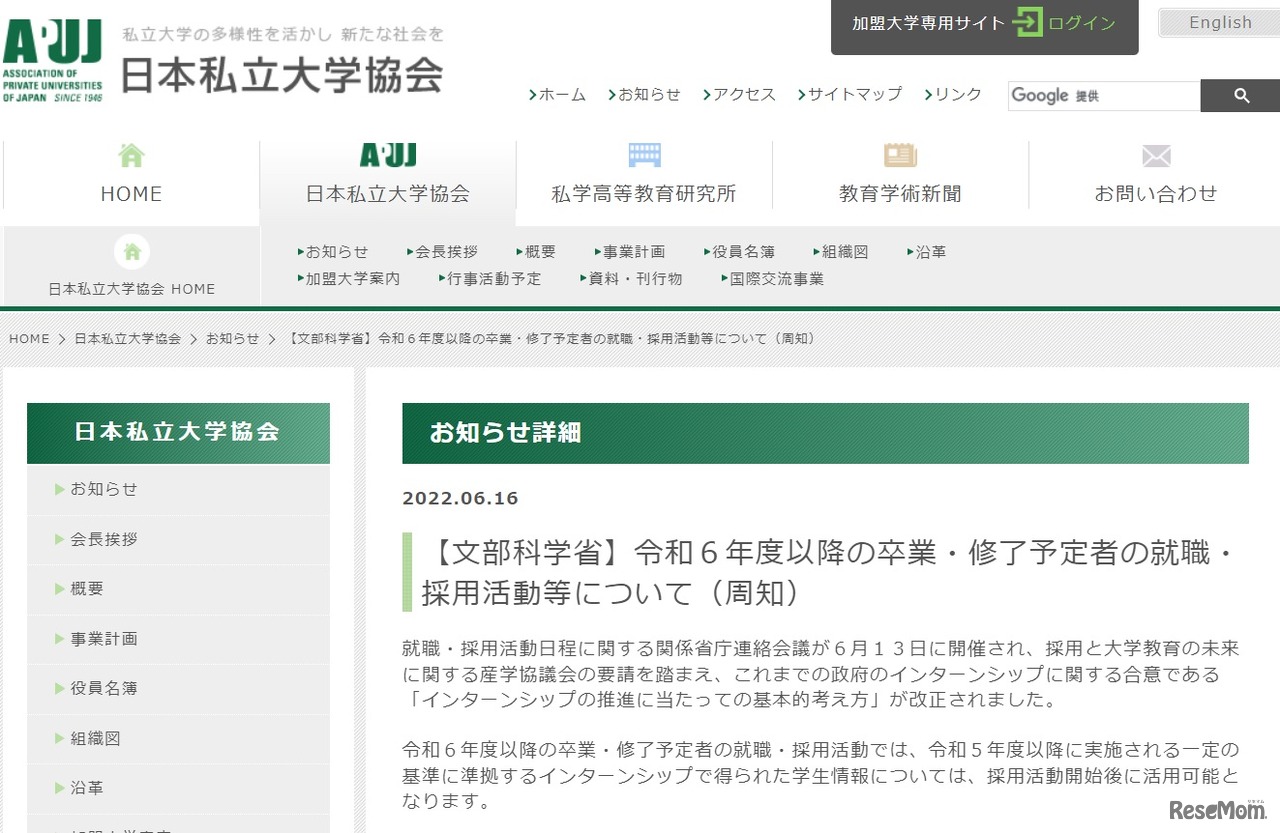
Task: Click the green login arrow icon
Action: click(1027, 23)
